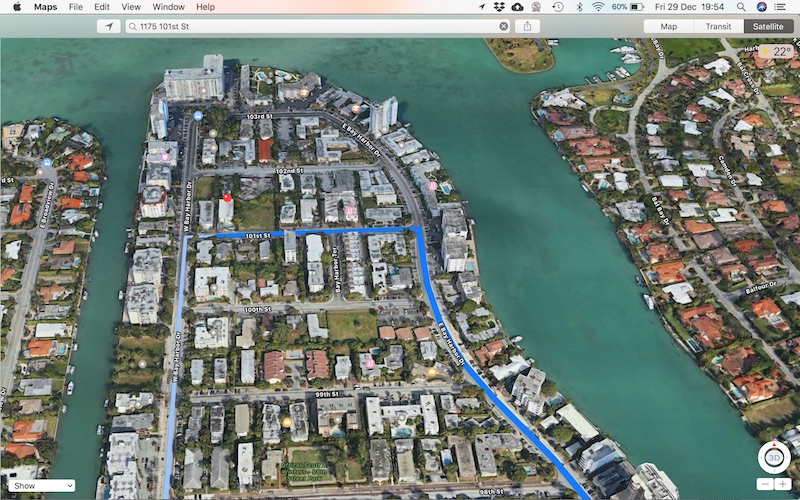Screen dimensions: 800x500
Task: Clear the search field with X button
Action: tap(503, 26)
